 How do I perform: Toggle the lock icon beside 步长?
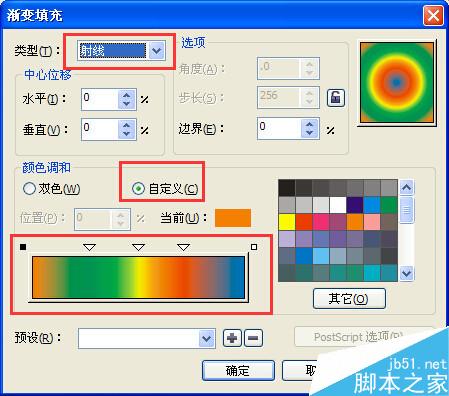(x=335, y=98)
